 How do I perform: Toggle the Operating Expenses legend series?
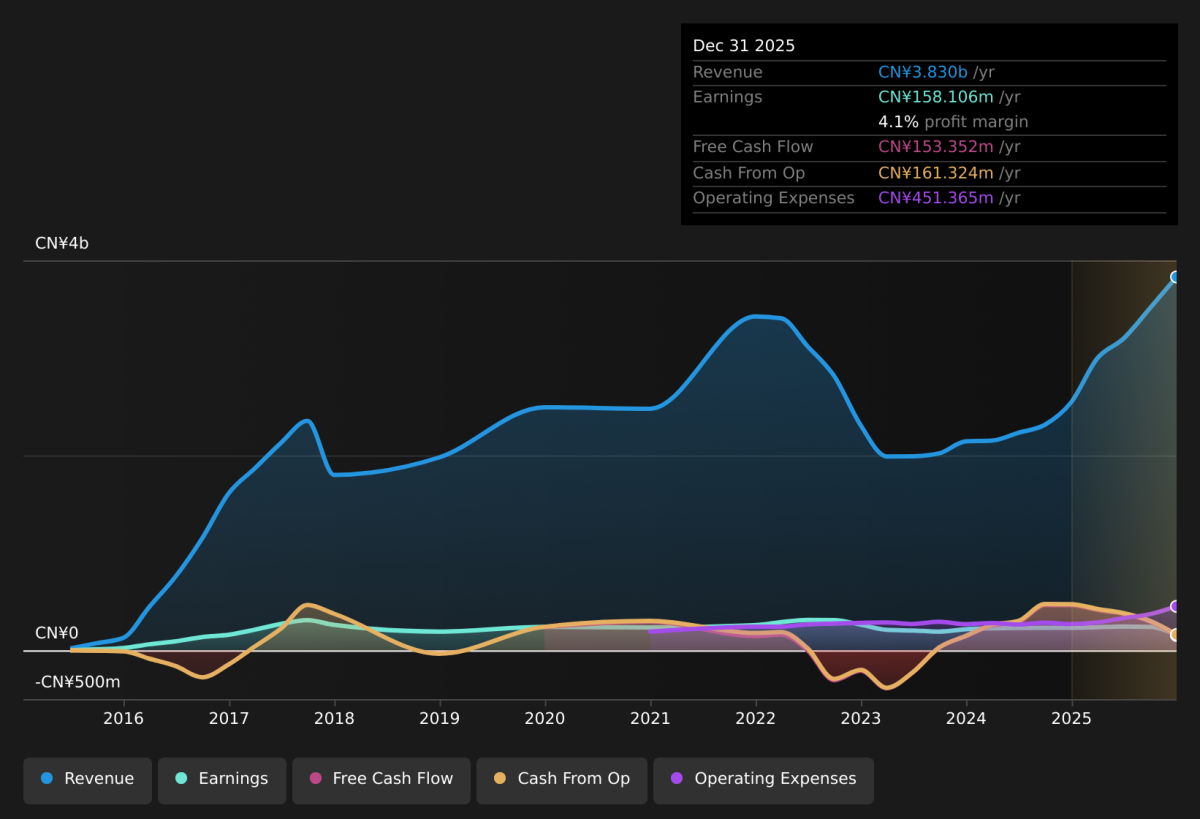[763, 780]
